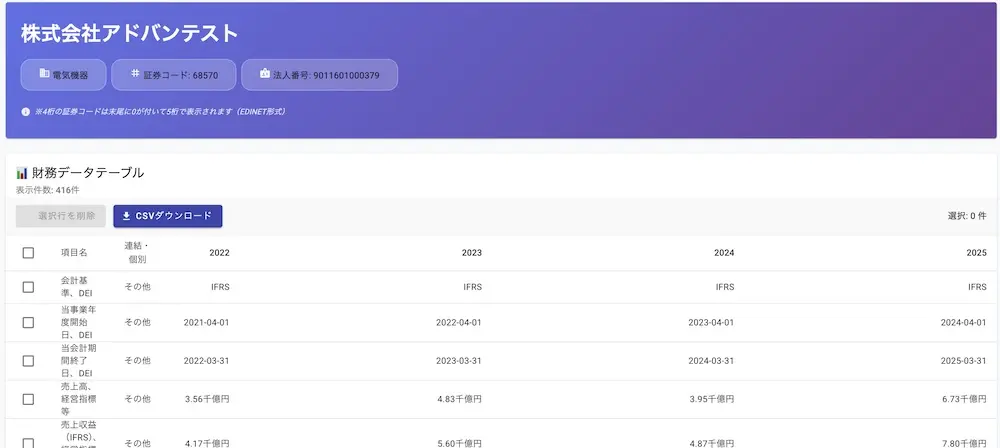This screenshot has width=1000, height=448.
Task: Click the 2023-04-01 date cell
Action: (711, 323)
